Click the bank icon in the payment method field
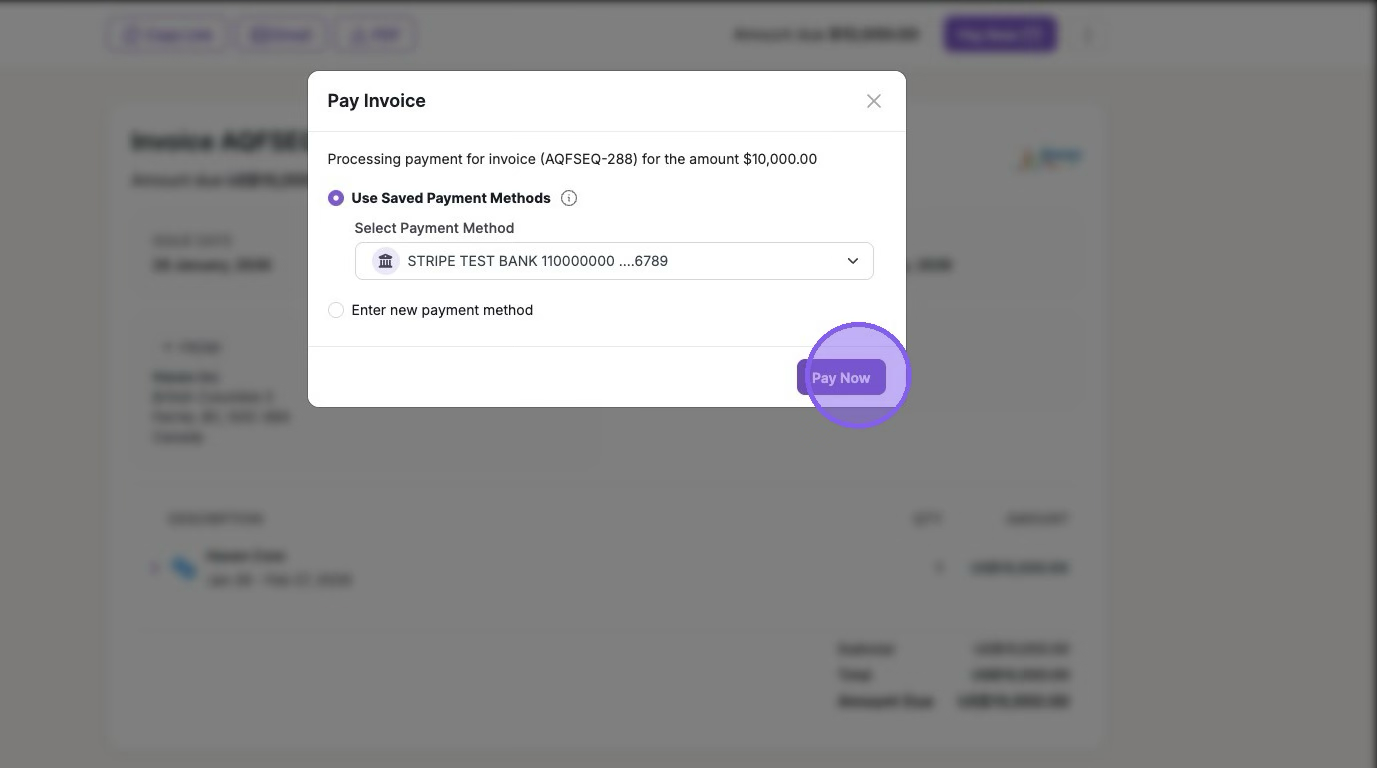Viewport: 1377px width, 768px height. (385, 261)
